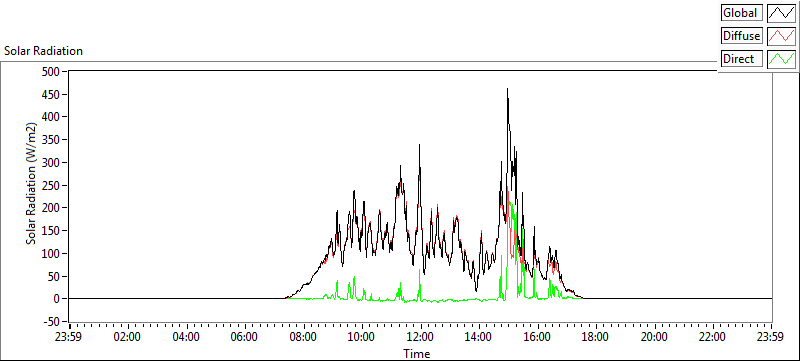800x361 pixels.
Task: Select the 250 y-axis value
Action: [50, 185]
